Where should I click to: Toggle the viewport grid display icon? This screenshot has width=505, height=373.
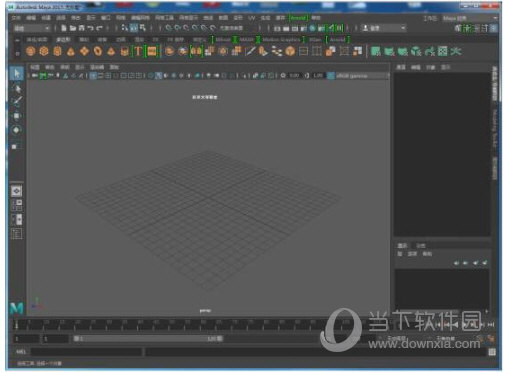93,76
